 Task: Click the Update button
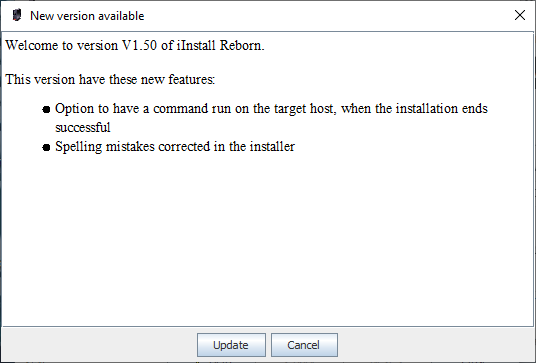point(231,345)
